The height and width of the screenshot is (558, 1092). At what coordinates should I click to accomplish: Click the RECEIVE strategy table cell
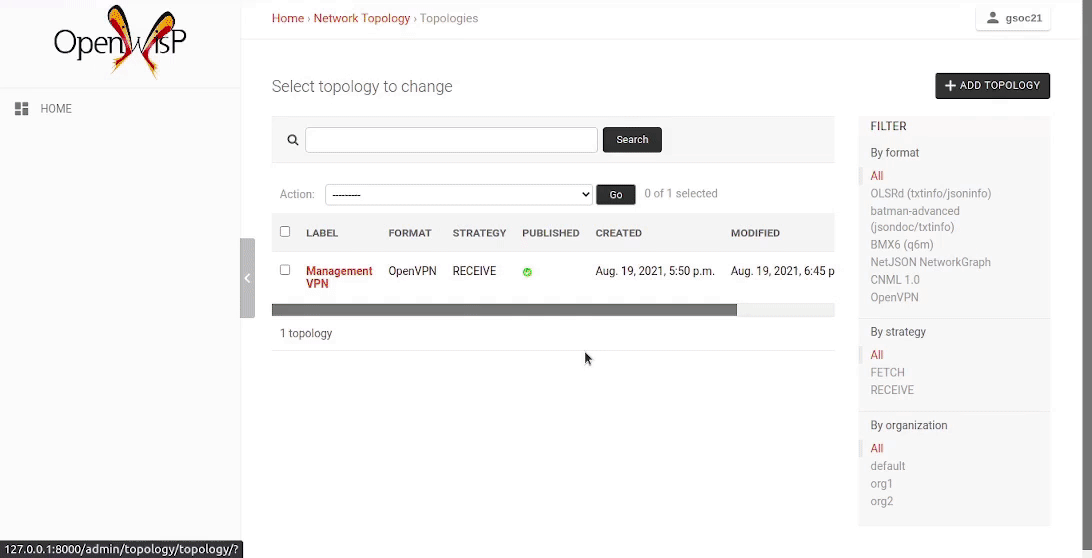pos(474,271)
